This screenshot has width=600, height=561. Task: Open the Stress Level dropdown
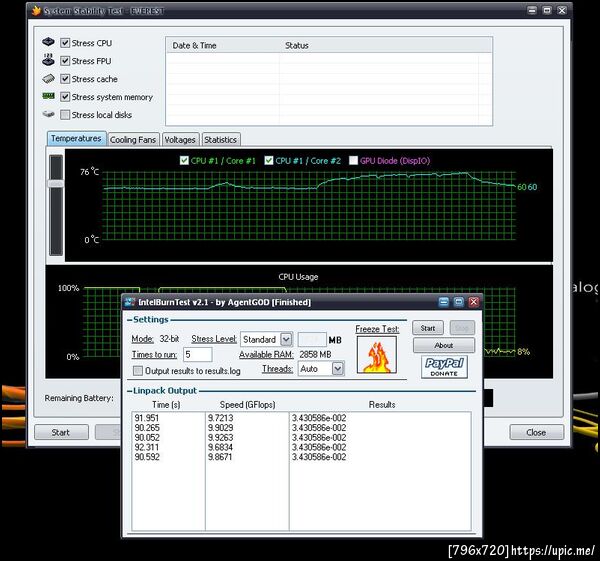click(x=286, y=339)
